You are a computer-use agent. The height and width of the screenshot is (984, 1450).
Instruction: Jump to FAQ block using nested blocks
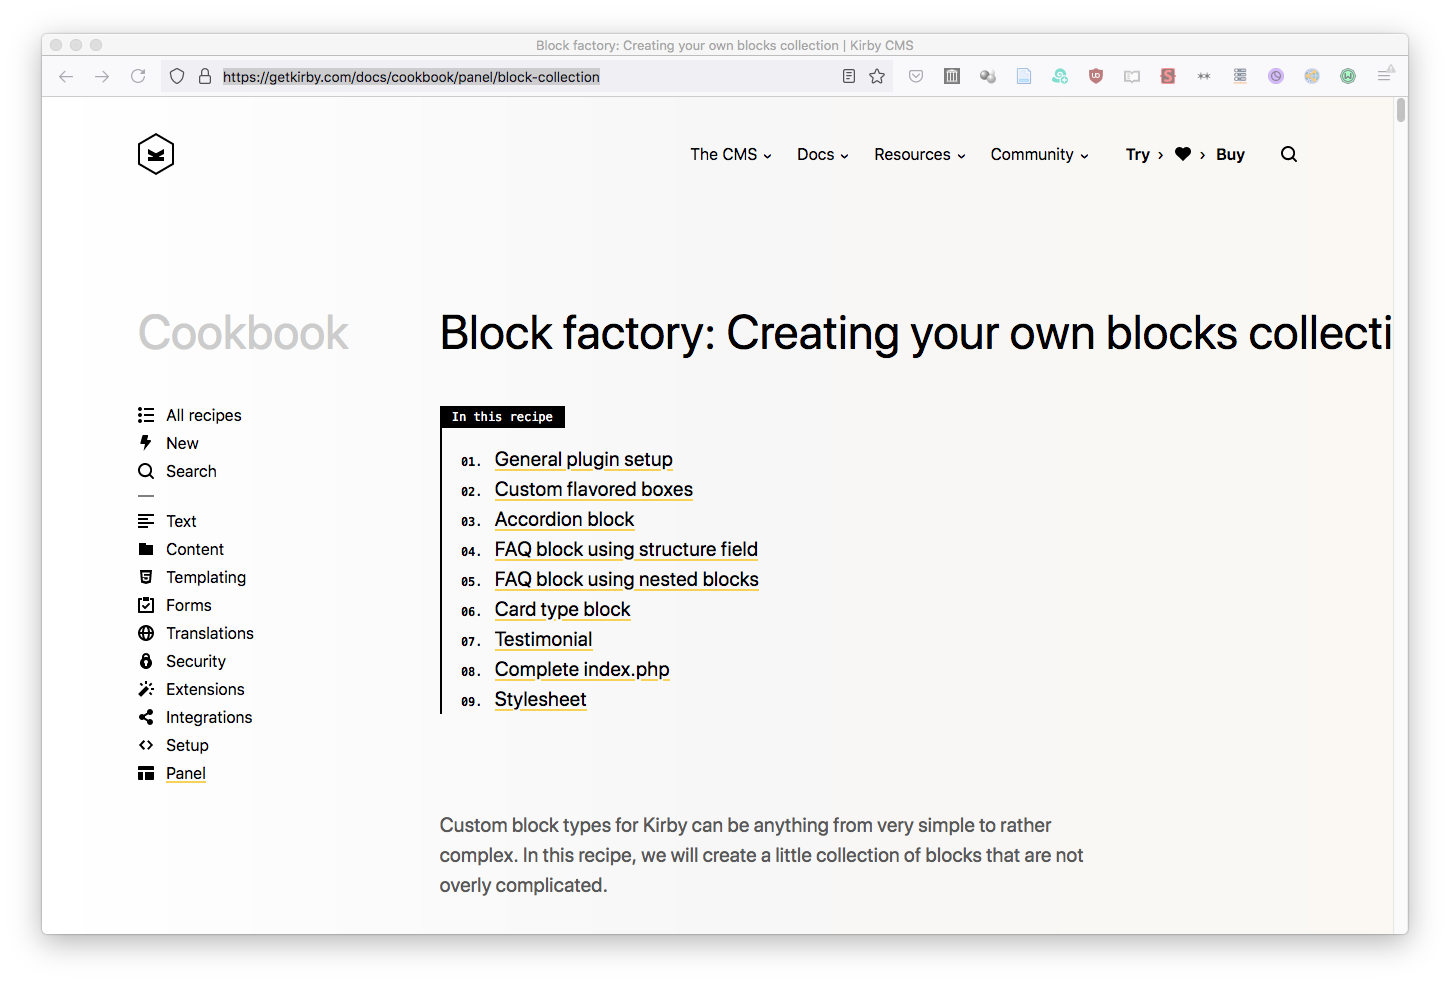click(627, 579)
